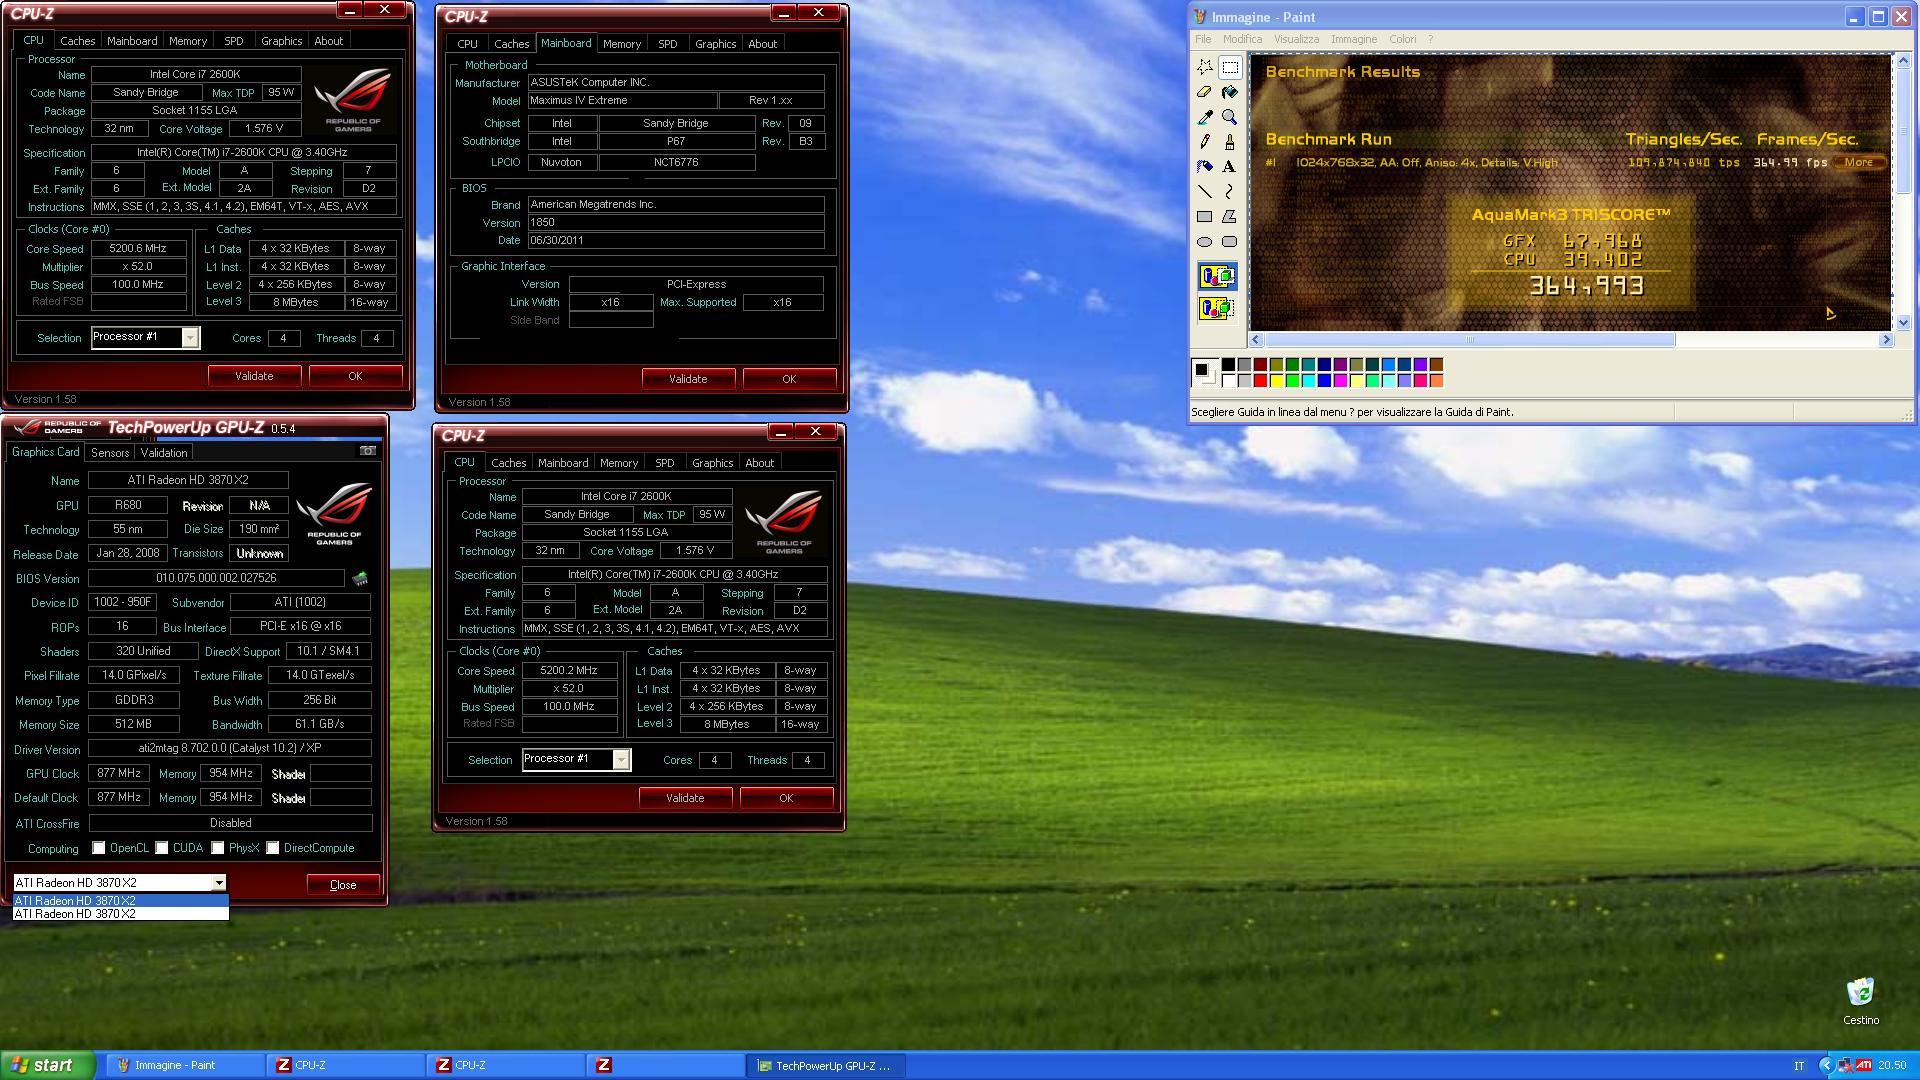
Task: Select the ellipse shape tool in Paint
Action: 1205,242
